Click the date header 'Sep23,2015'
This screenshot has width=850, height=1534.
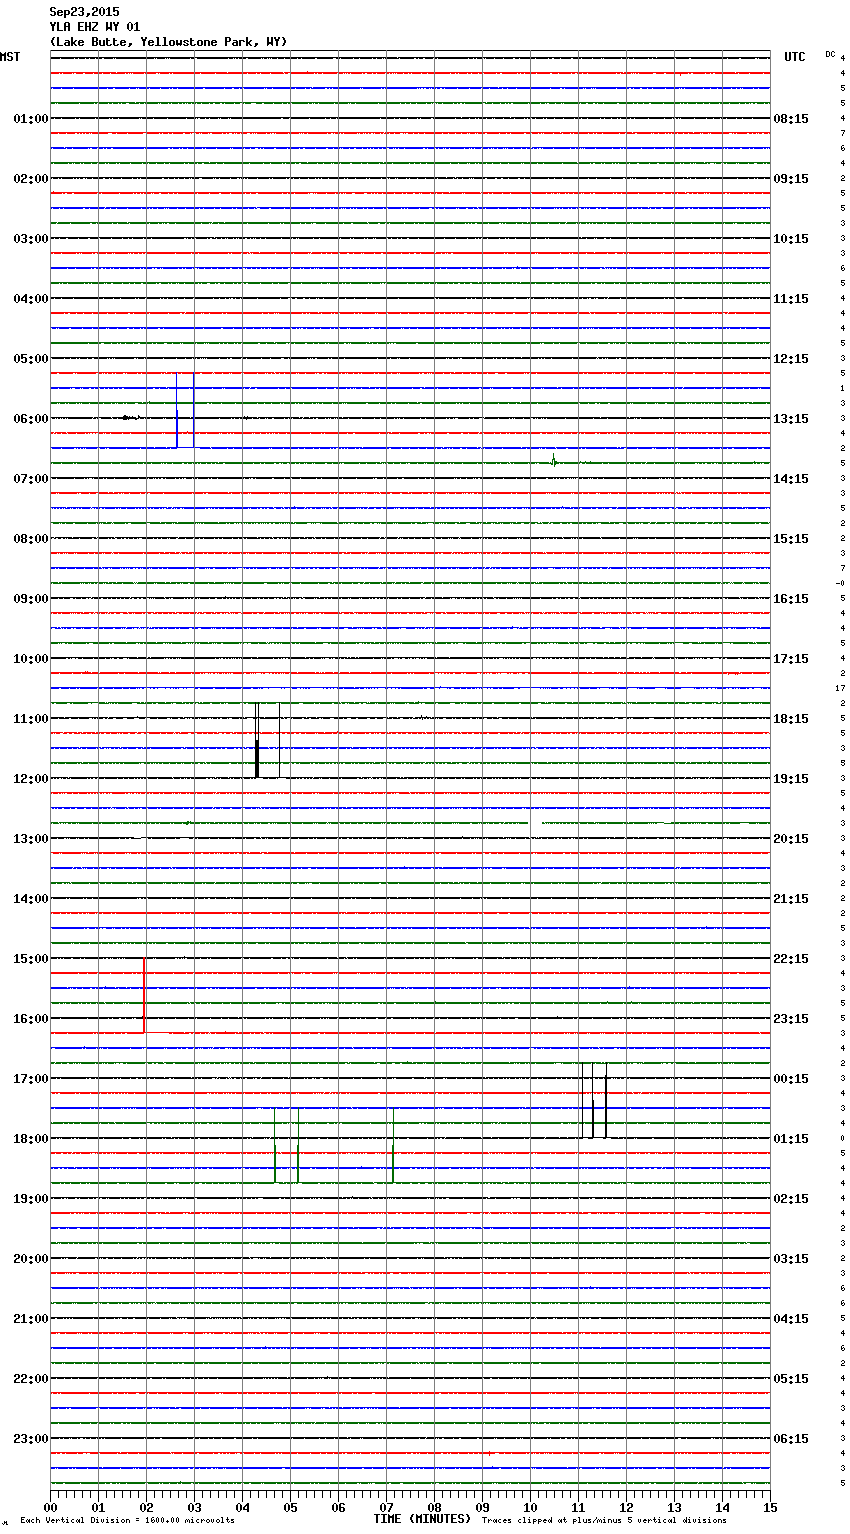[x=84, y=12]
